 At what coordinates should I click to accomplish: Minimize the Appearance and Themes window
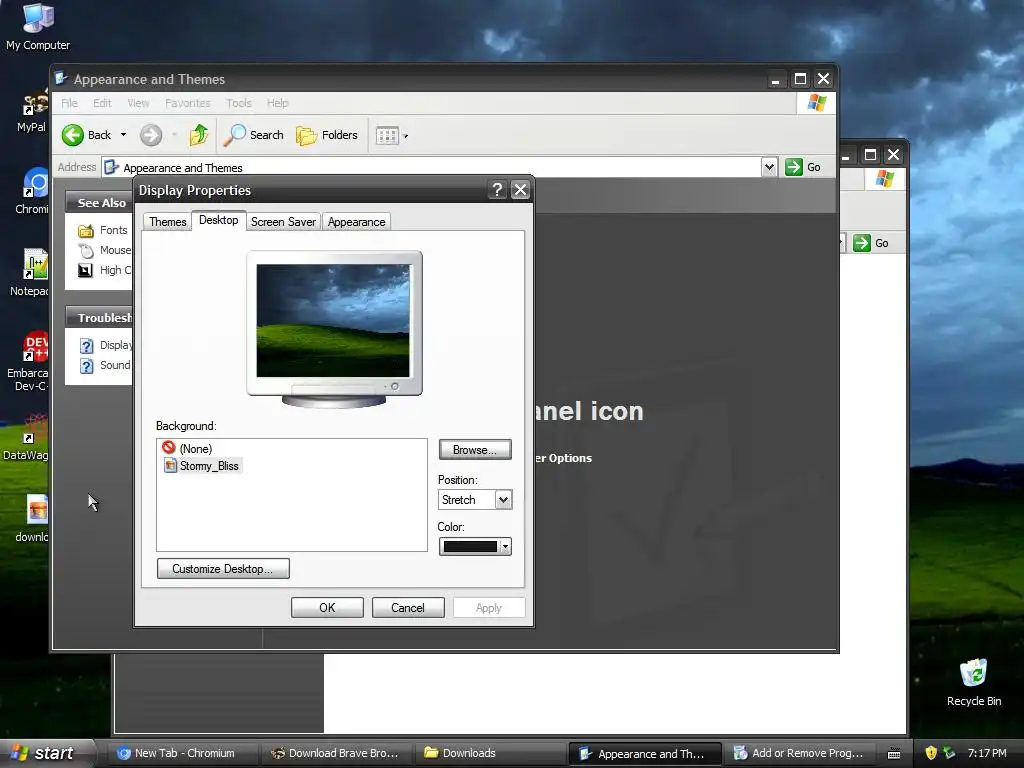[775, 80]
